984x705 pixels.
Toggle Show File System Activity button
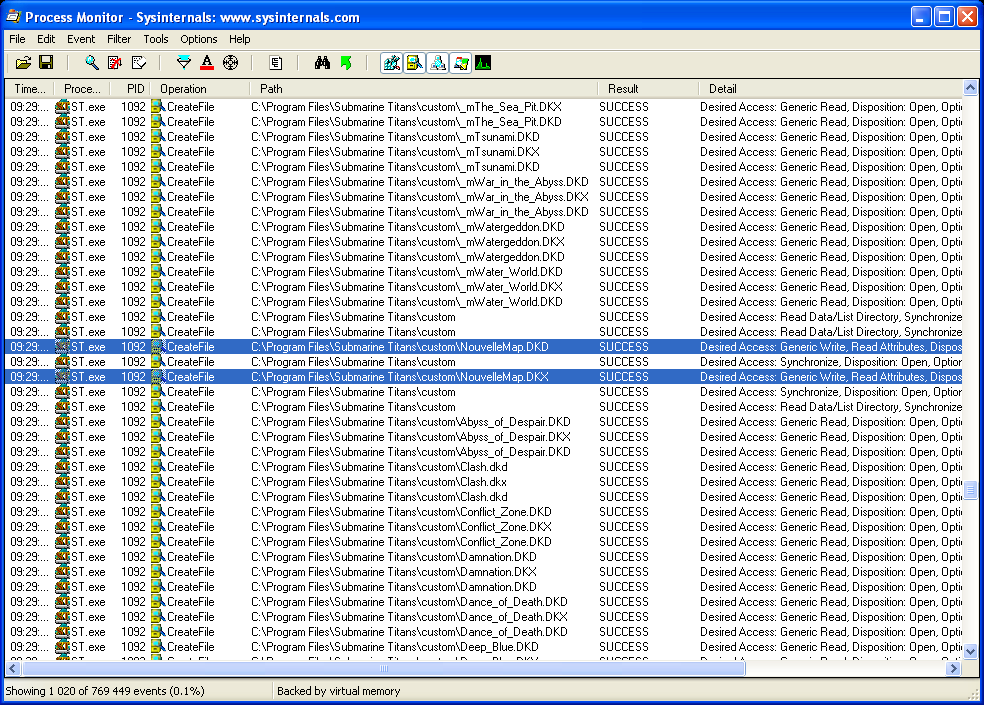[414, 63]
